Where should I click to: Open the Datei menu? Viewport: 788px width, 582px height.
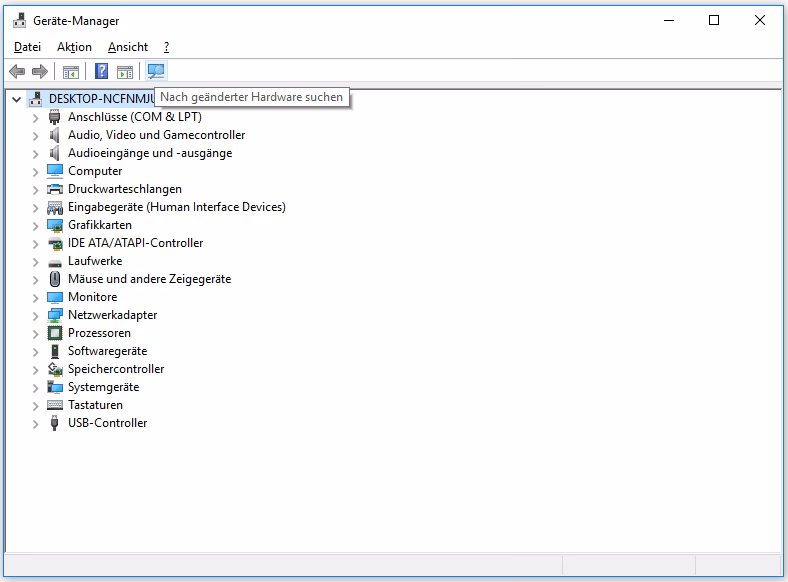(x=27, y=47)
